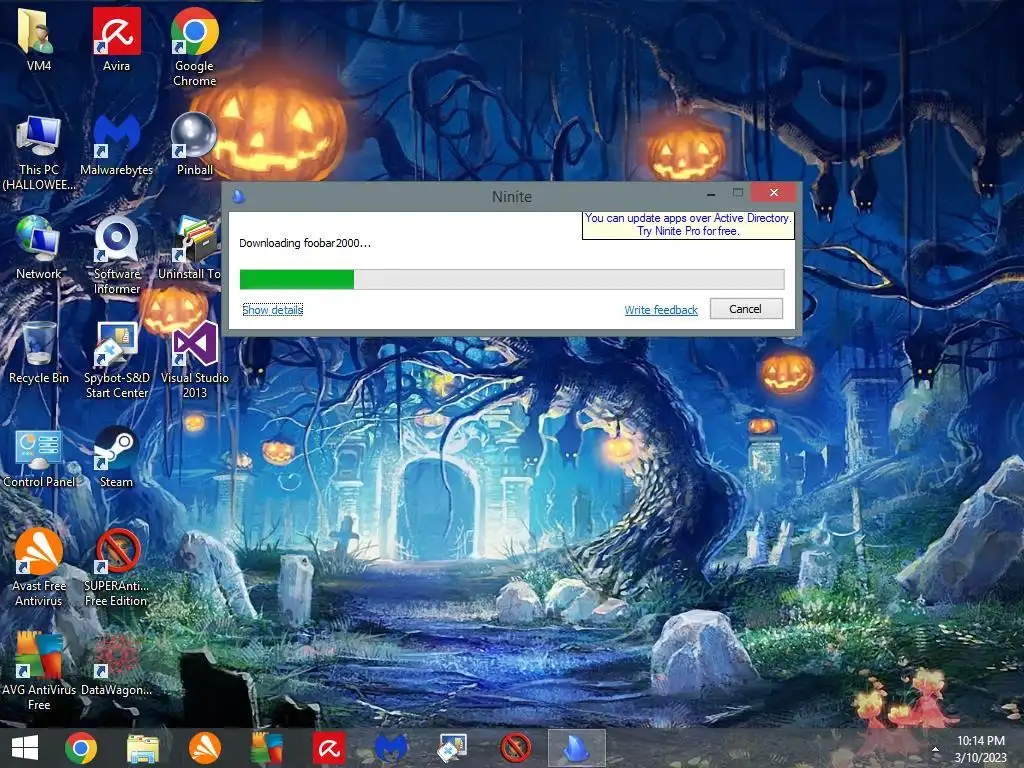The width and height of the screenshot is (1024, 768).
Task: Open Spybot from the taskbar
Action: 453,748
